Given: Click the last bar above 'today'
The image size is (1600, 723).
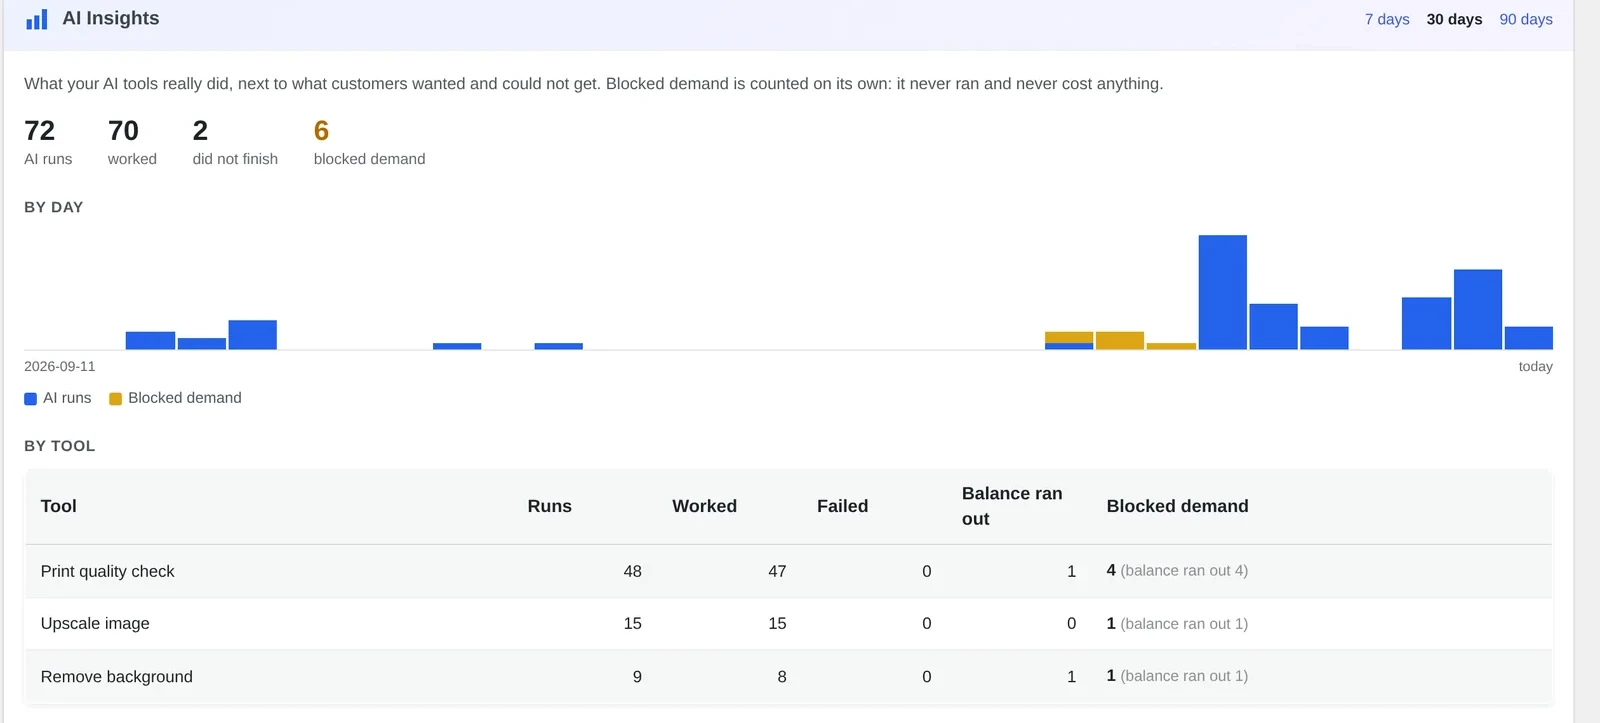Looking at the screenshot, I should [1528, 338].
